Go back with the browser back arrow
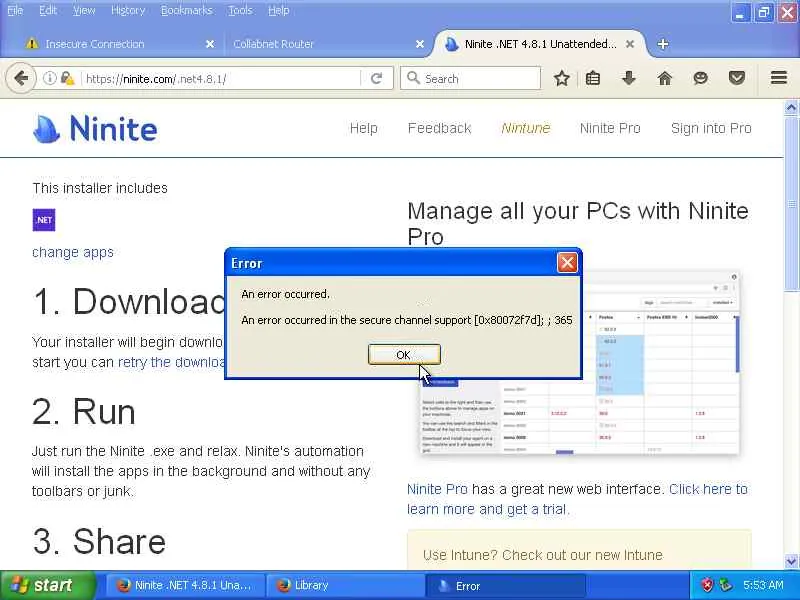The image size is (800, 600). click(21, 79)
